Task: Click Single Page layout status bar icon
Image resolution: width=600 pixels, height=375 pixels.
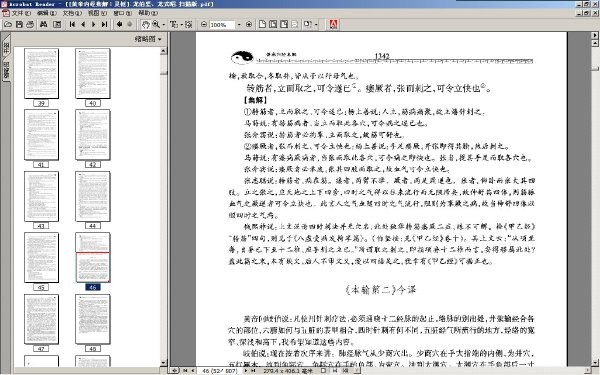Action: click(x=324, y=370)
